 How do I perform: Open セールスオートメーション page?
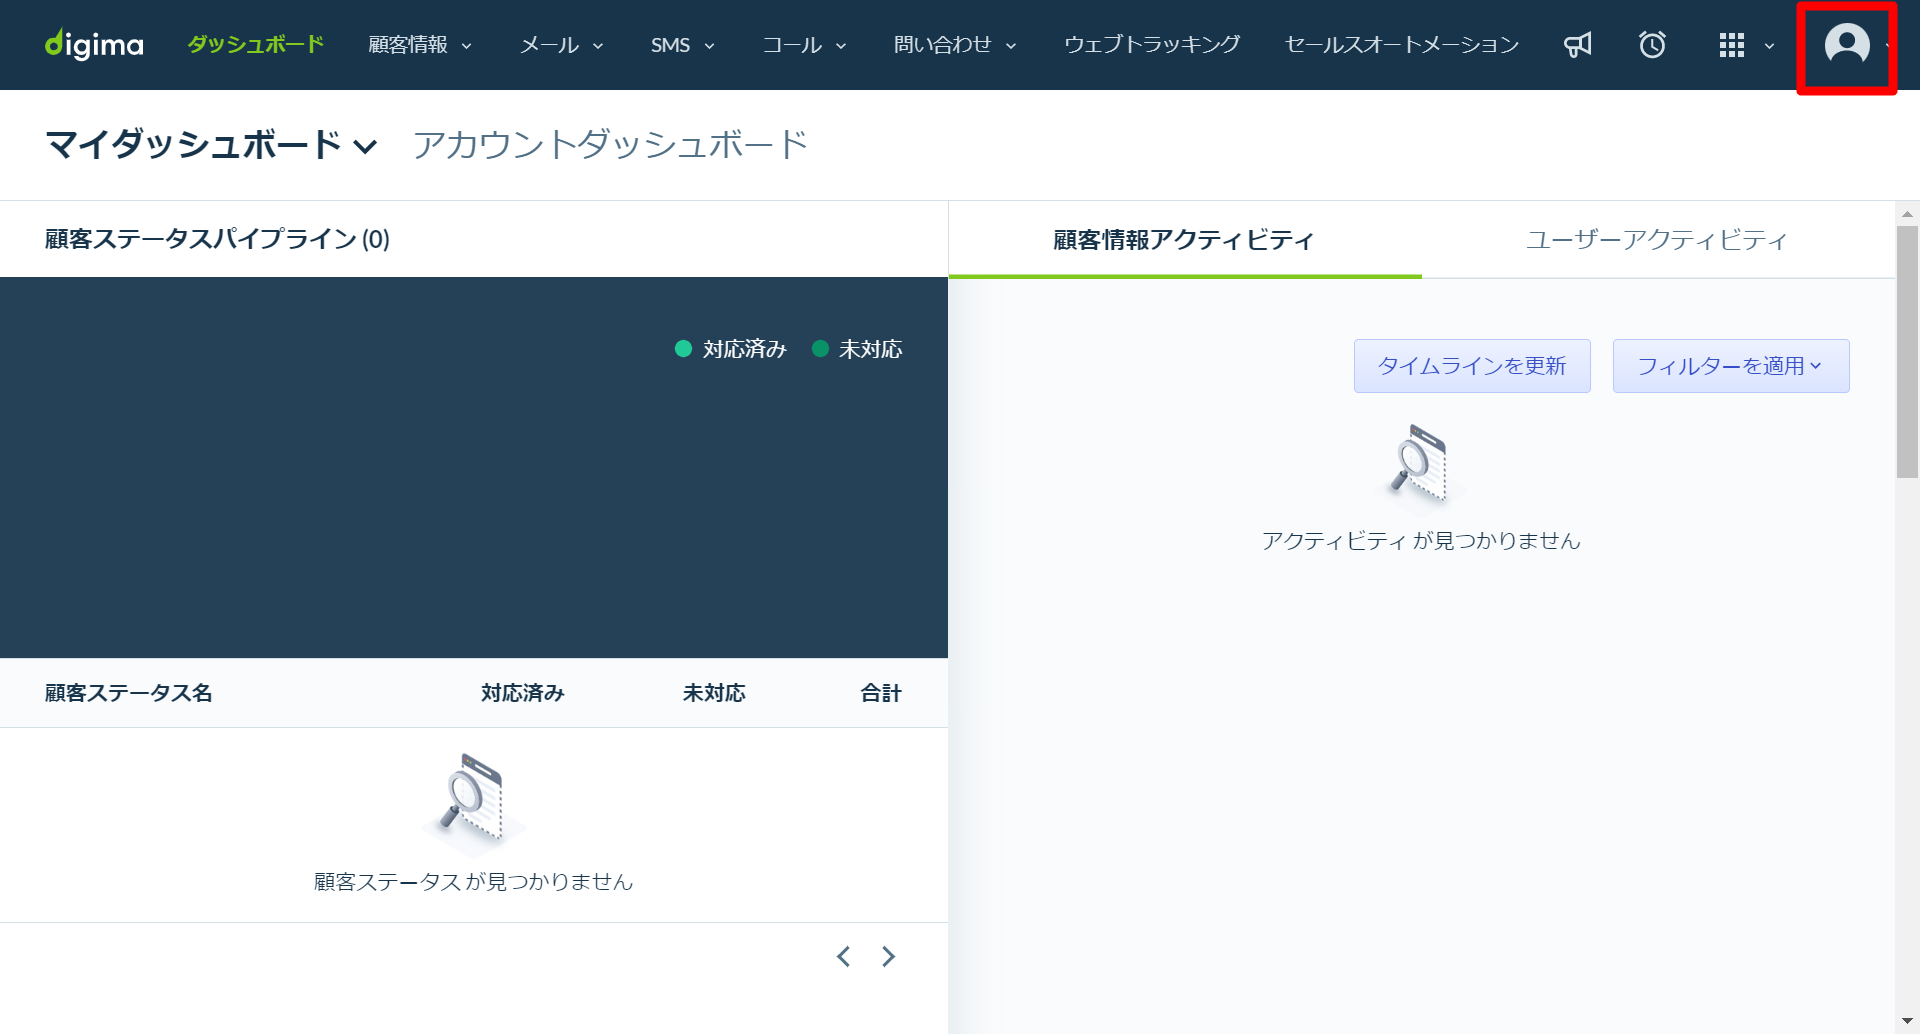(x=1402, y=45)
